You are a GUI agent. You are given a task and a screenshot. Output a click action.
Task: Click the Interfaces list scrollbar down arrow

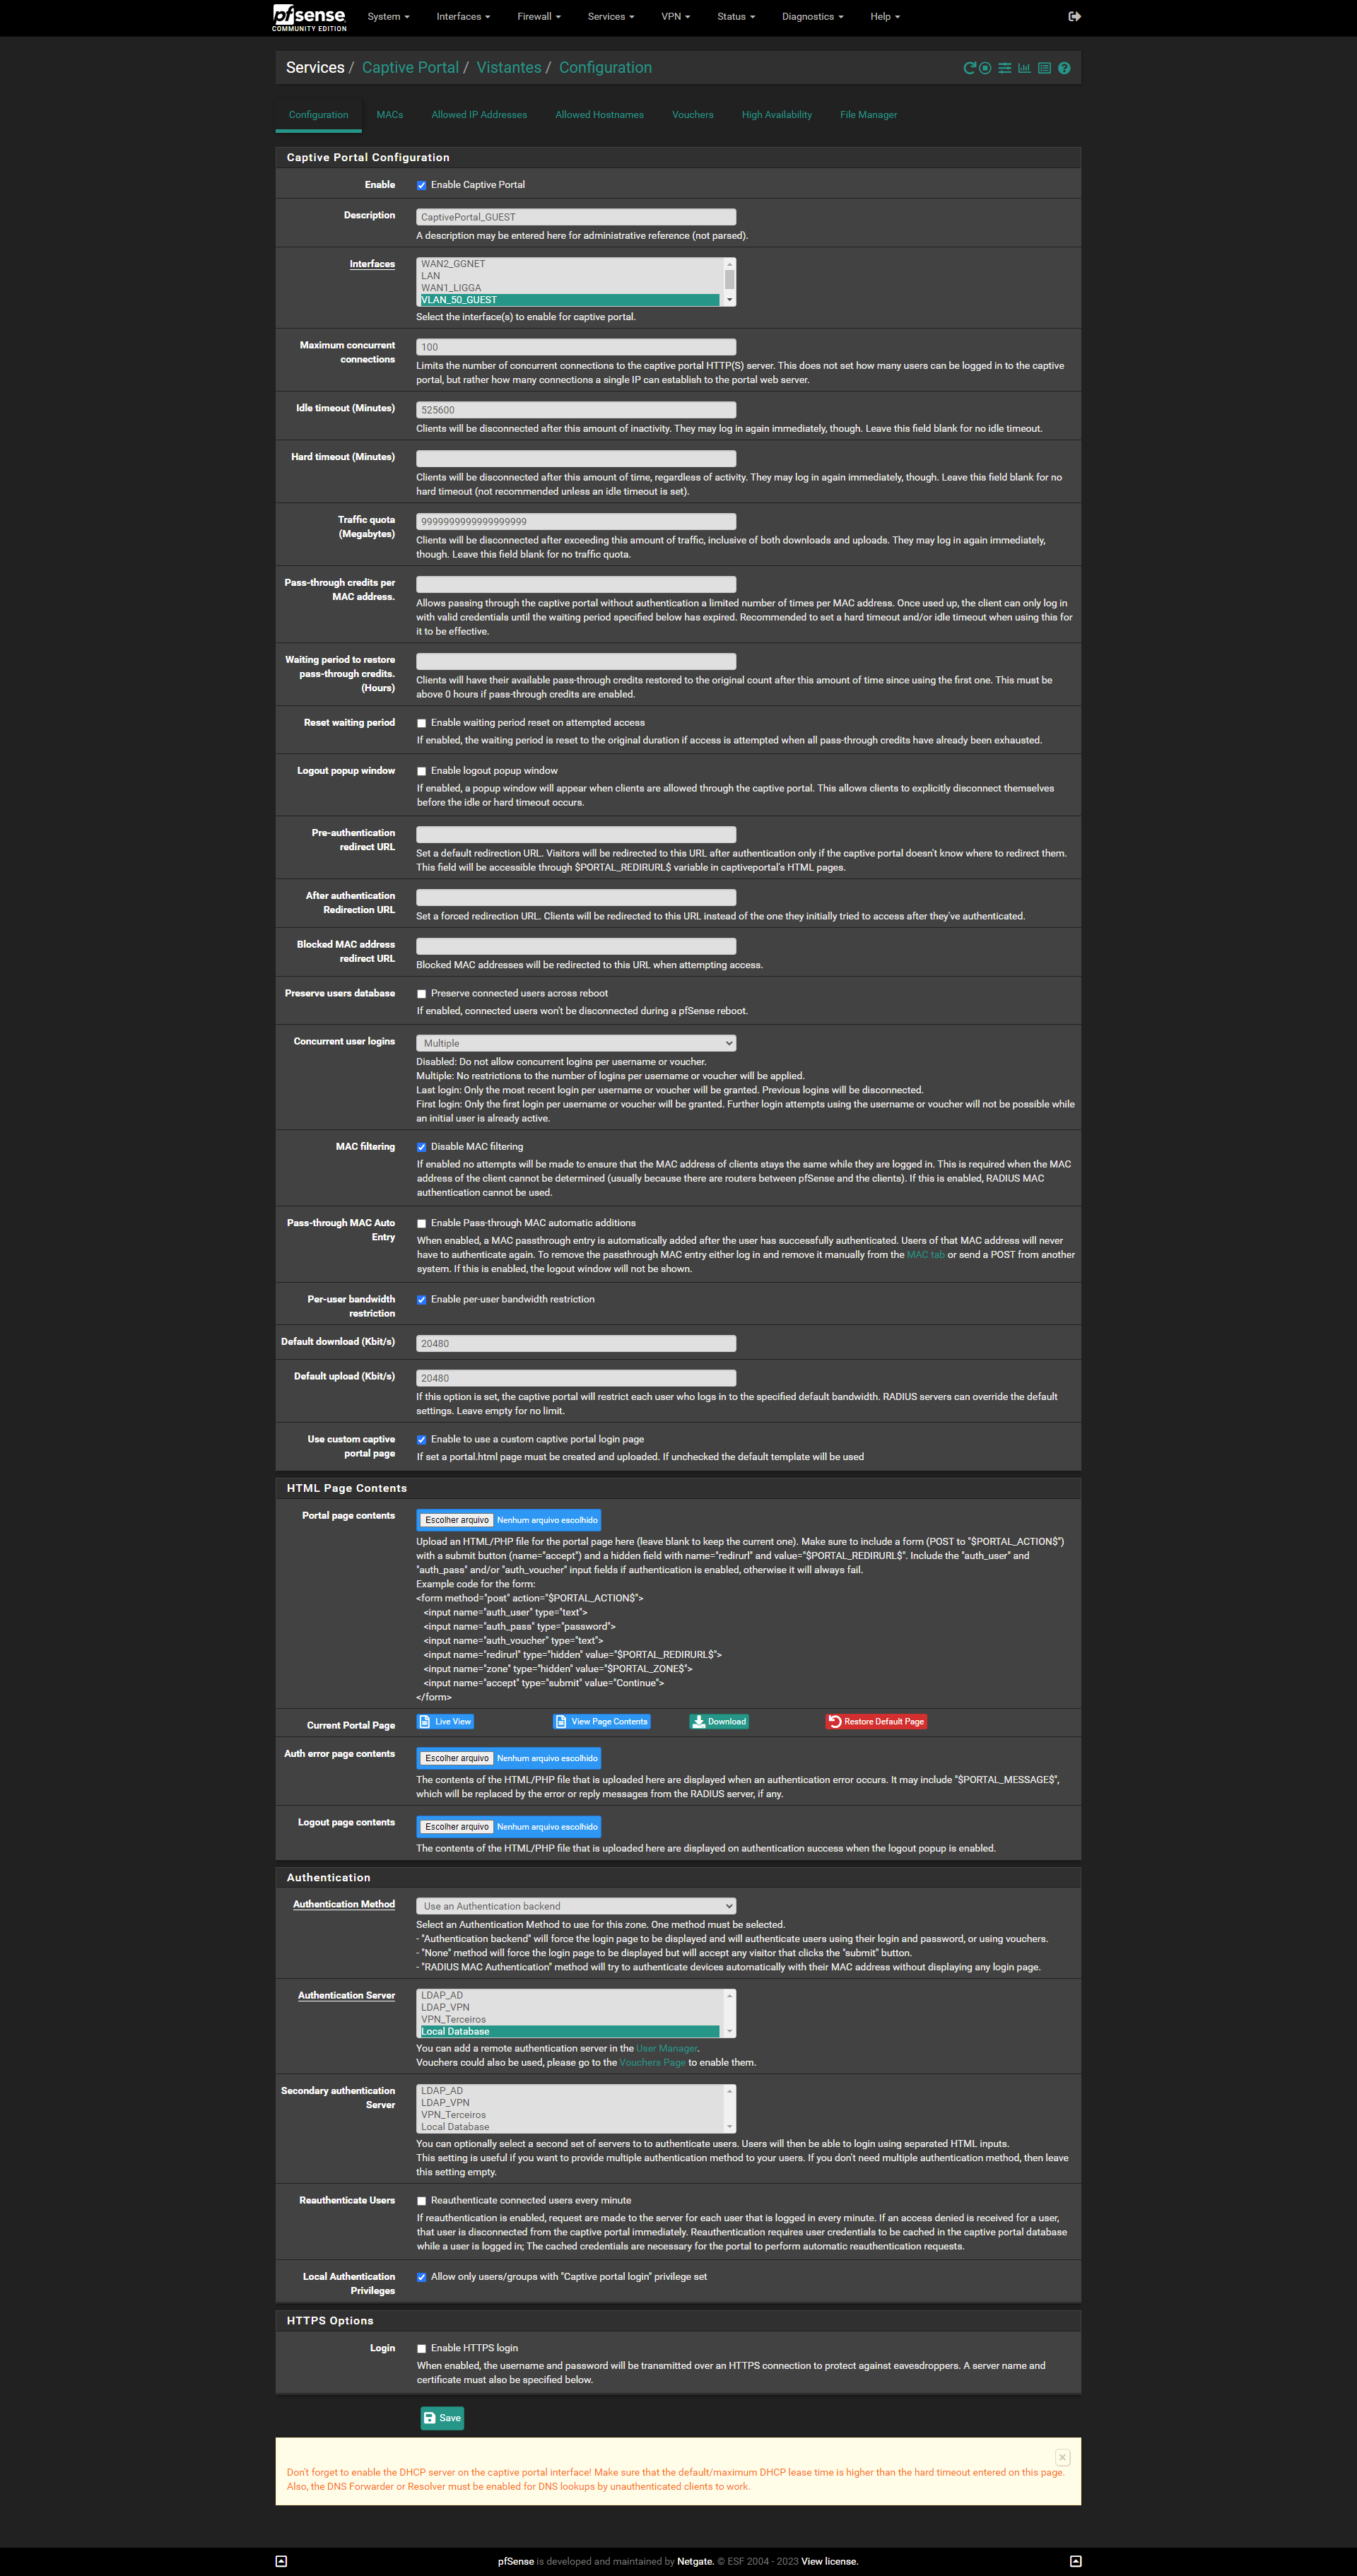click(729, 300)
